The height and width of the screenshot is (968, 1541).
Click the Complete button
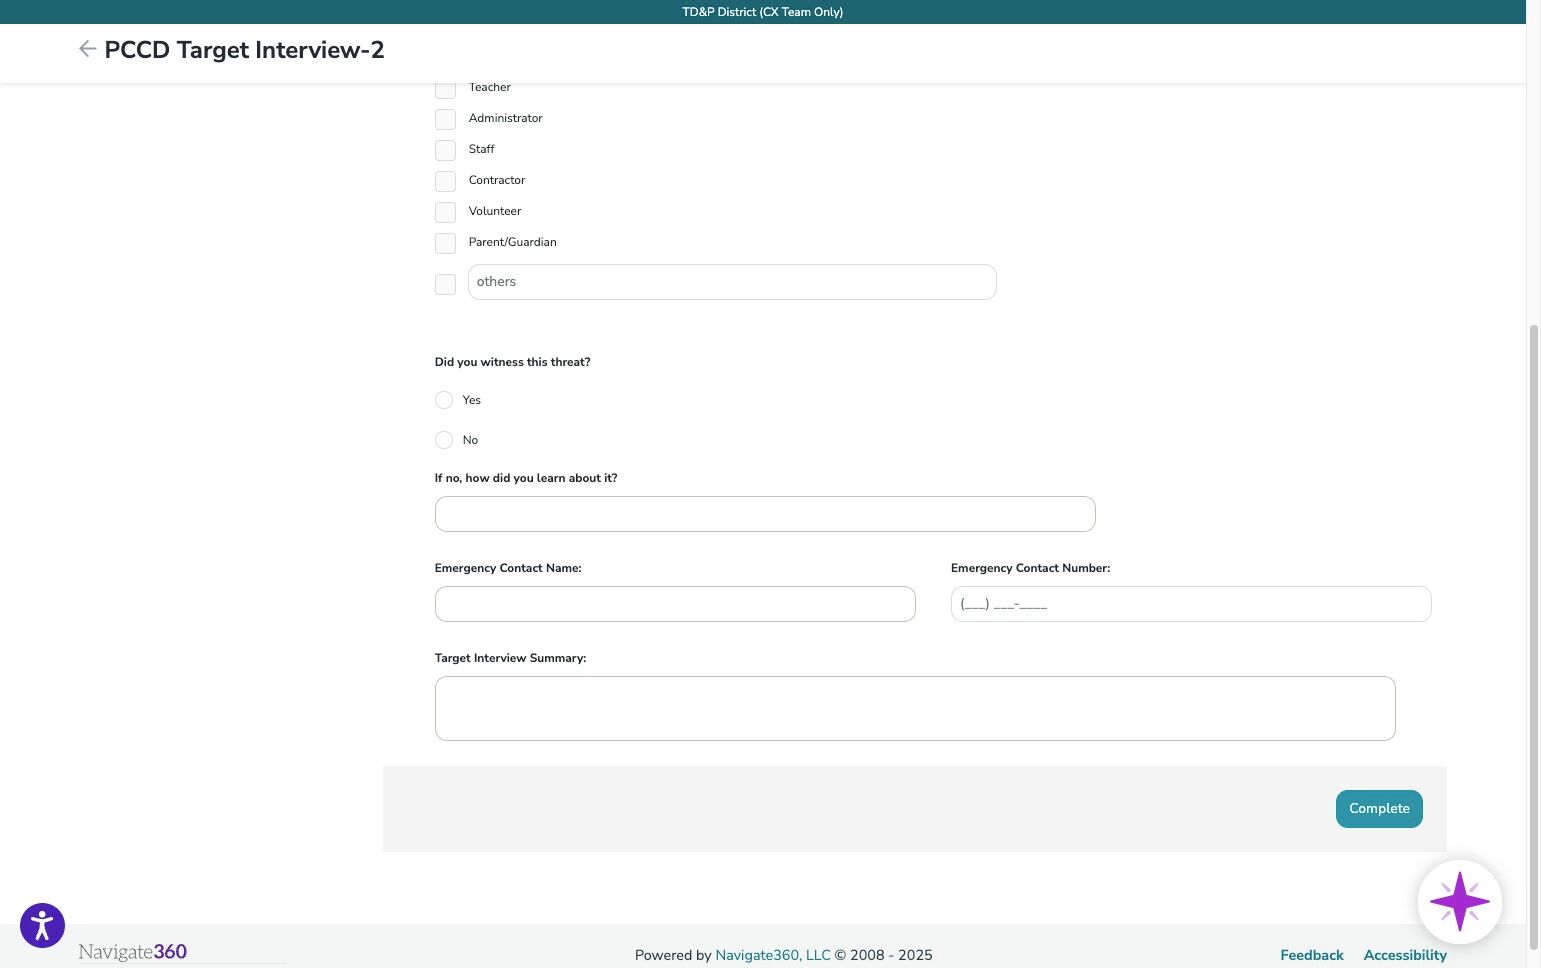point(1379,809)
